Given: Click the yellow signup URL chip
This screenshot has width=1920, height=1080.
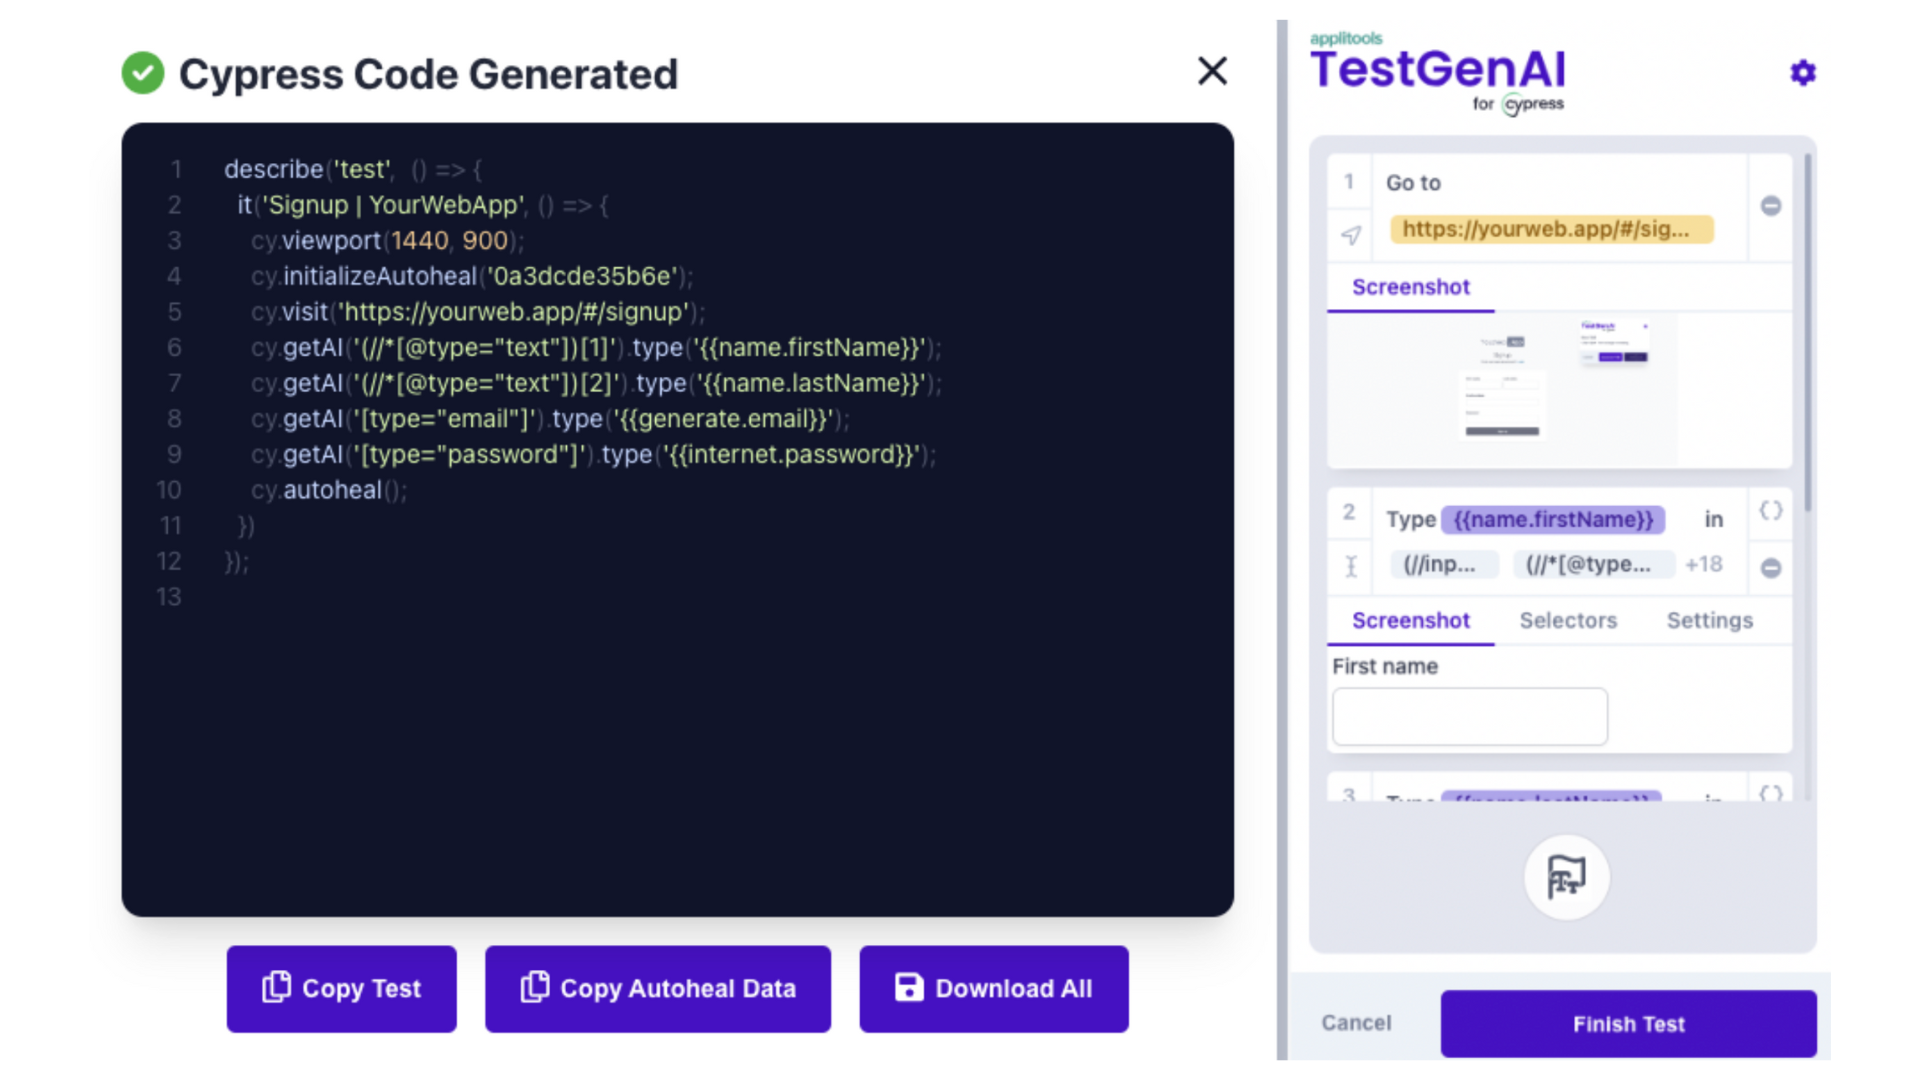Looking at the screenshot, I should [1551, 229].
